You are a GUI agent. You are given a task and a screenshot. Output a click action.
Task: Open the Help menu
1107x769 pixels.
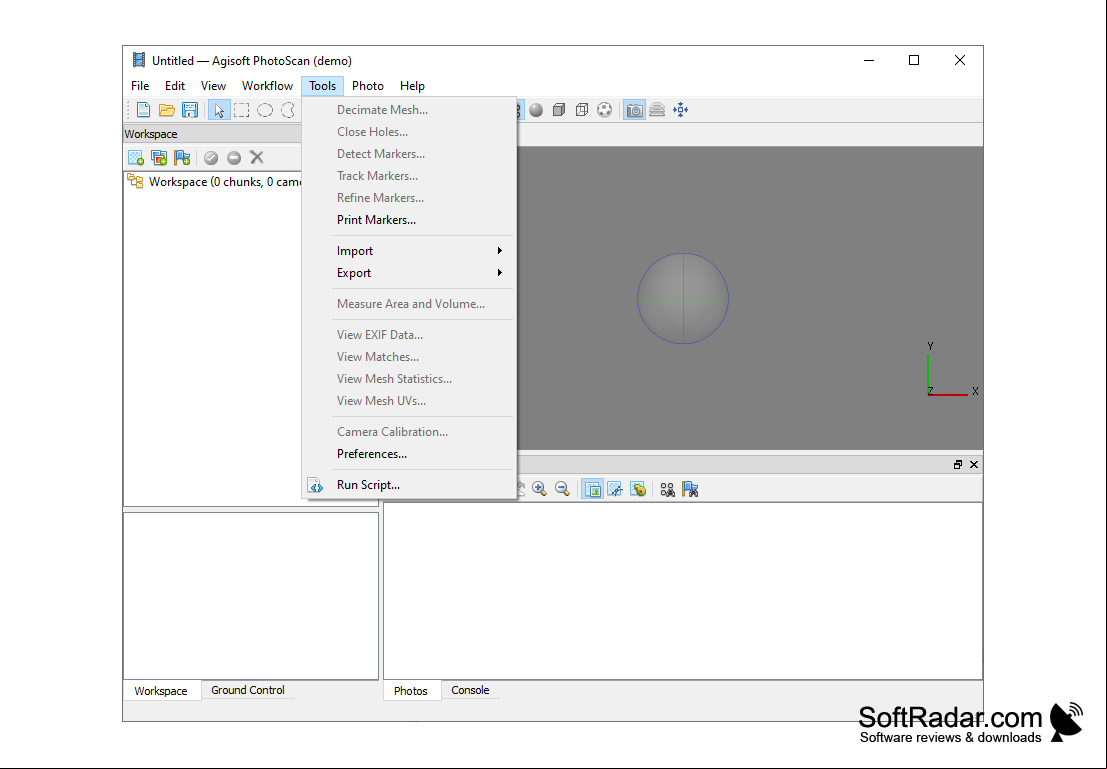point(412,85)
